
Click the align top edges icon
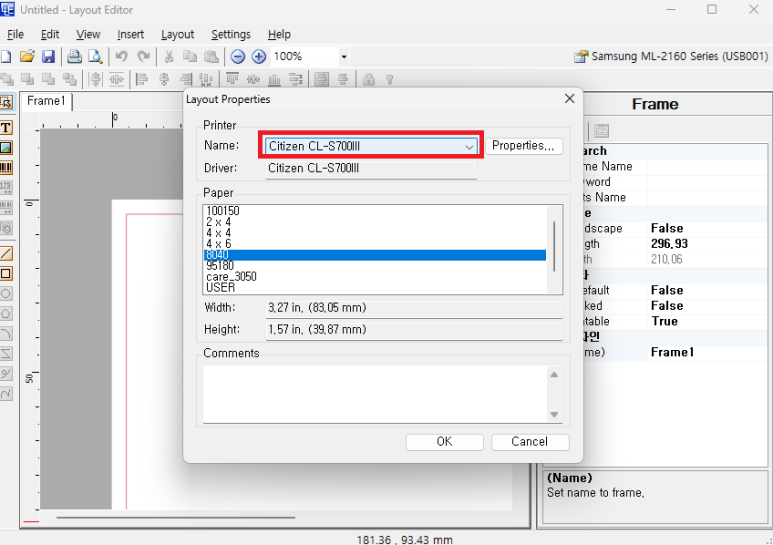click(x=232, y=79)
